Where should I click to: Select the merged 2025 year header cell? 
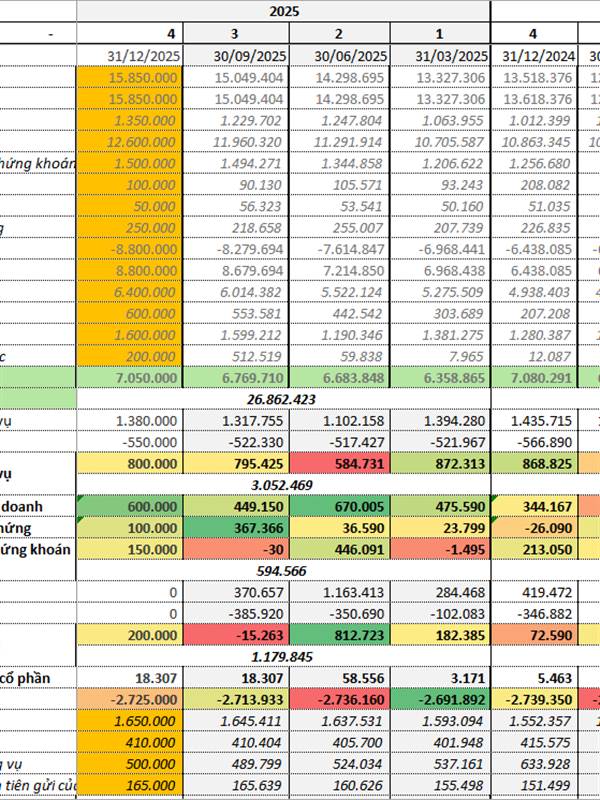click(284, 11)
